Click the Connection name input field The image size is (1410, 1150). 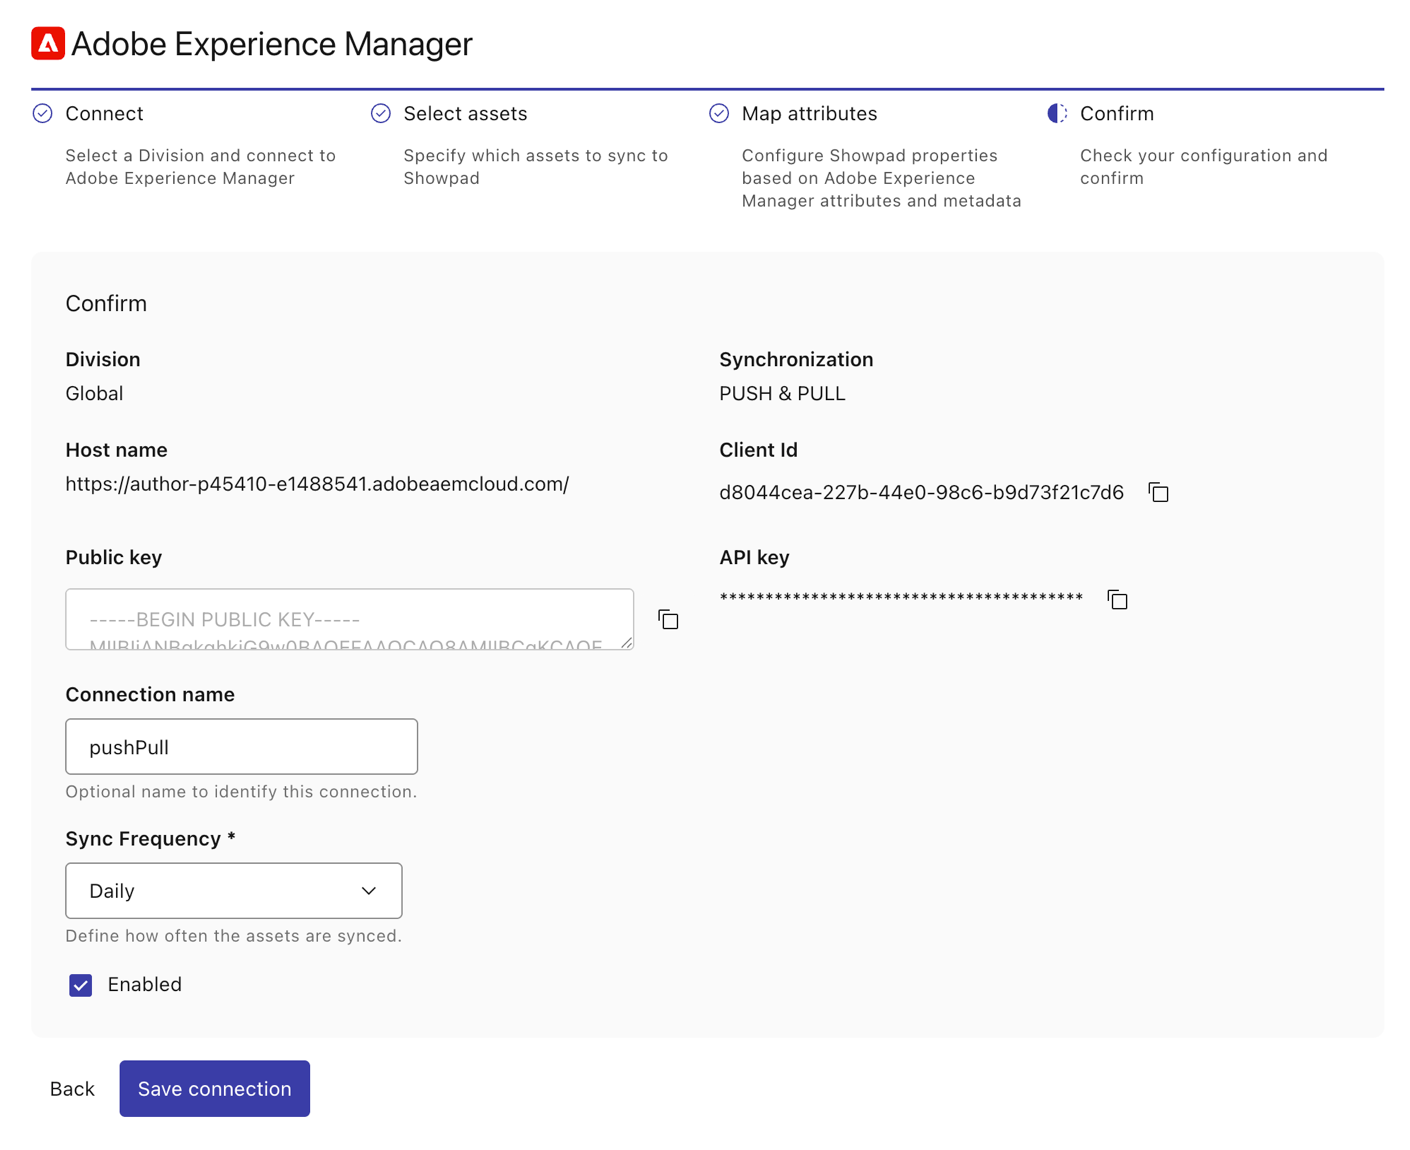click(241, 747)
